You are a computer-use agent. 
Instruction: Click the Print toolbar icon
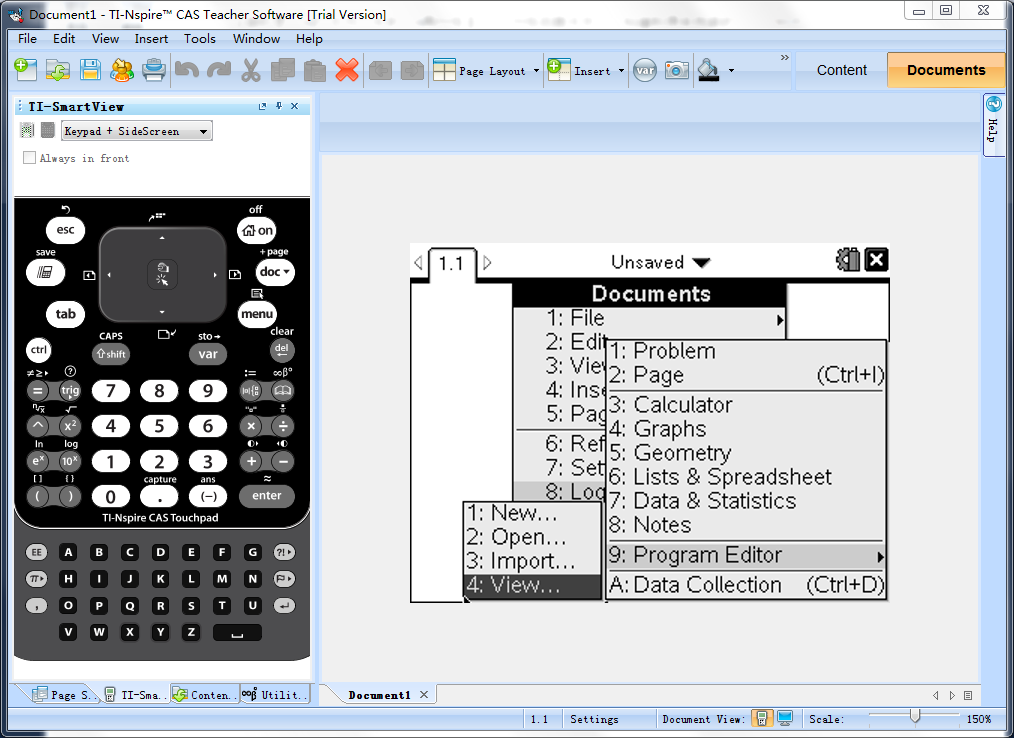point(154,70)
